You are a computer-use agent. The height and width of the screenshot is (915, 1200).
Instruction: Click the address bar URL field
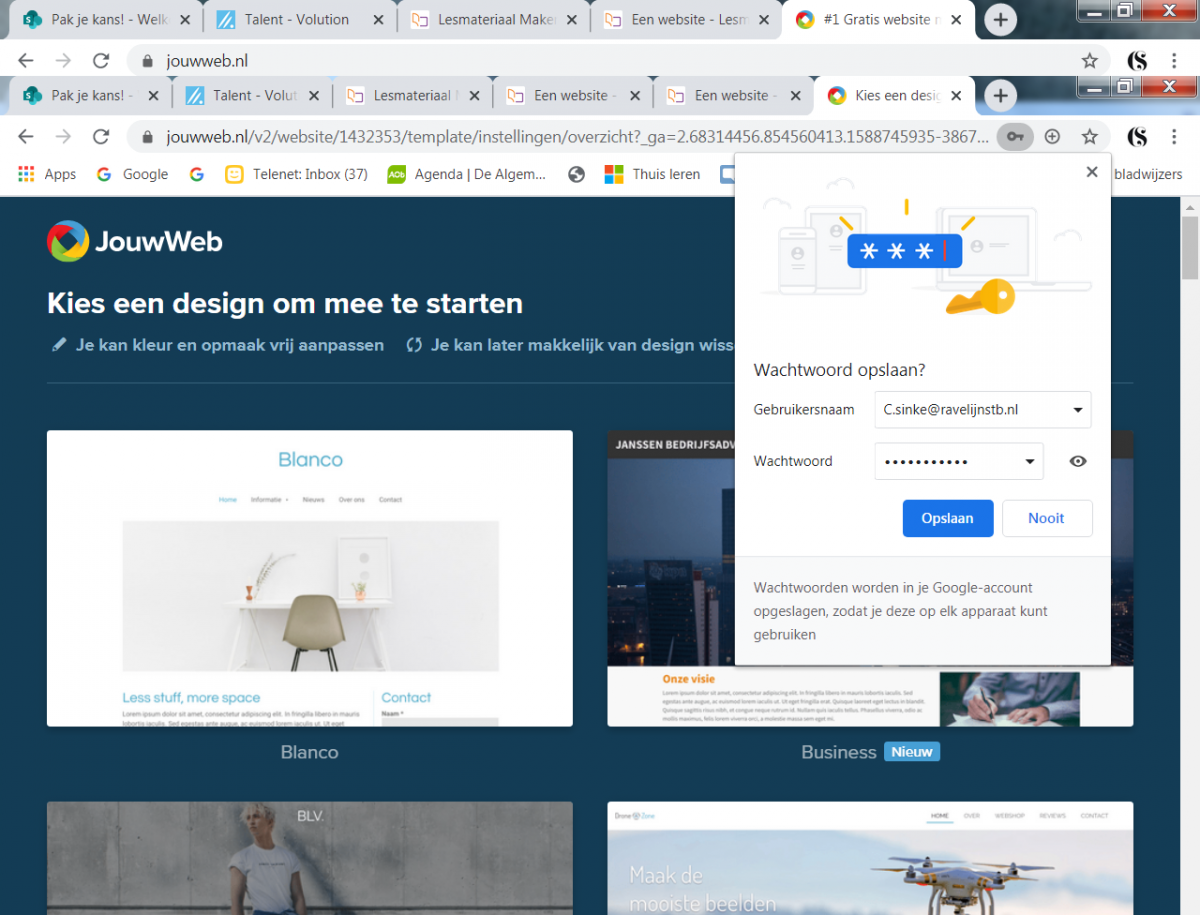570,136
